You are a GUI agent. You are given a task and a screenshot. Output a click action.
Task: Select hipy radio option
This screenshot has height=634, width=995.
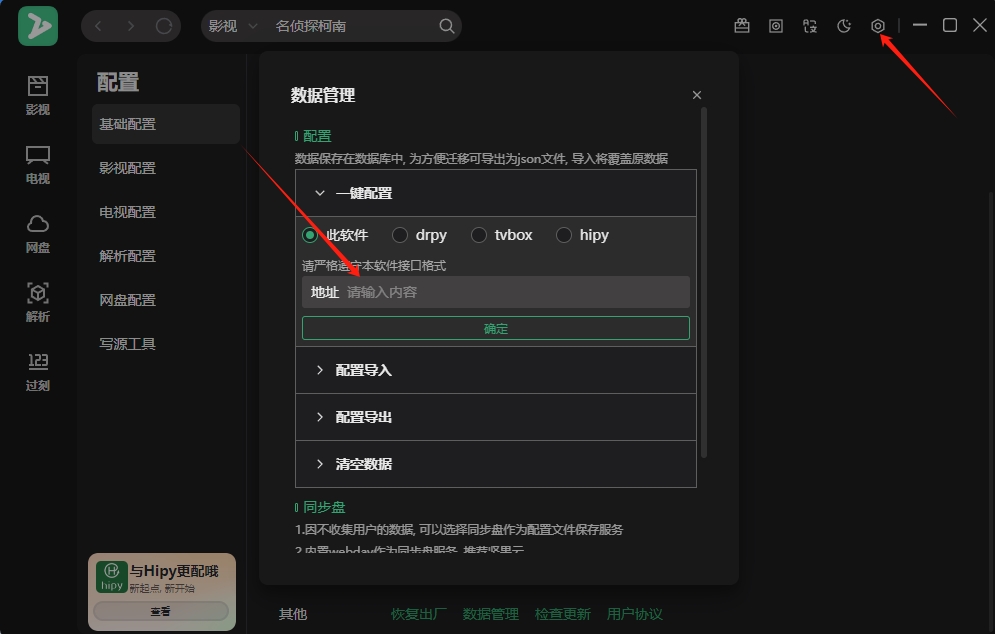tap(583, 235)
